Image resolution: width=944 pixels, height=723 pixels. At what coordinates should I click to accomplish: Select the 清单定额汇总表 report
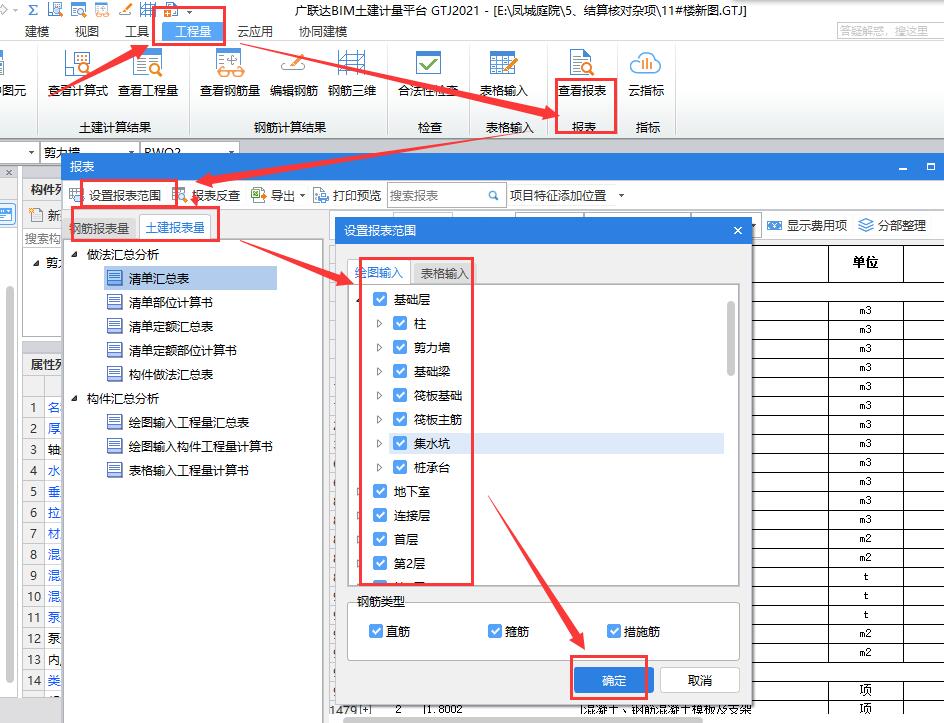[x=160, y=326]
